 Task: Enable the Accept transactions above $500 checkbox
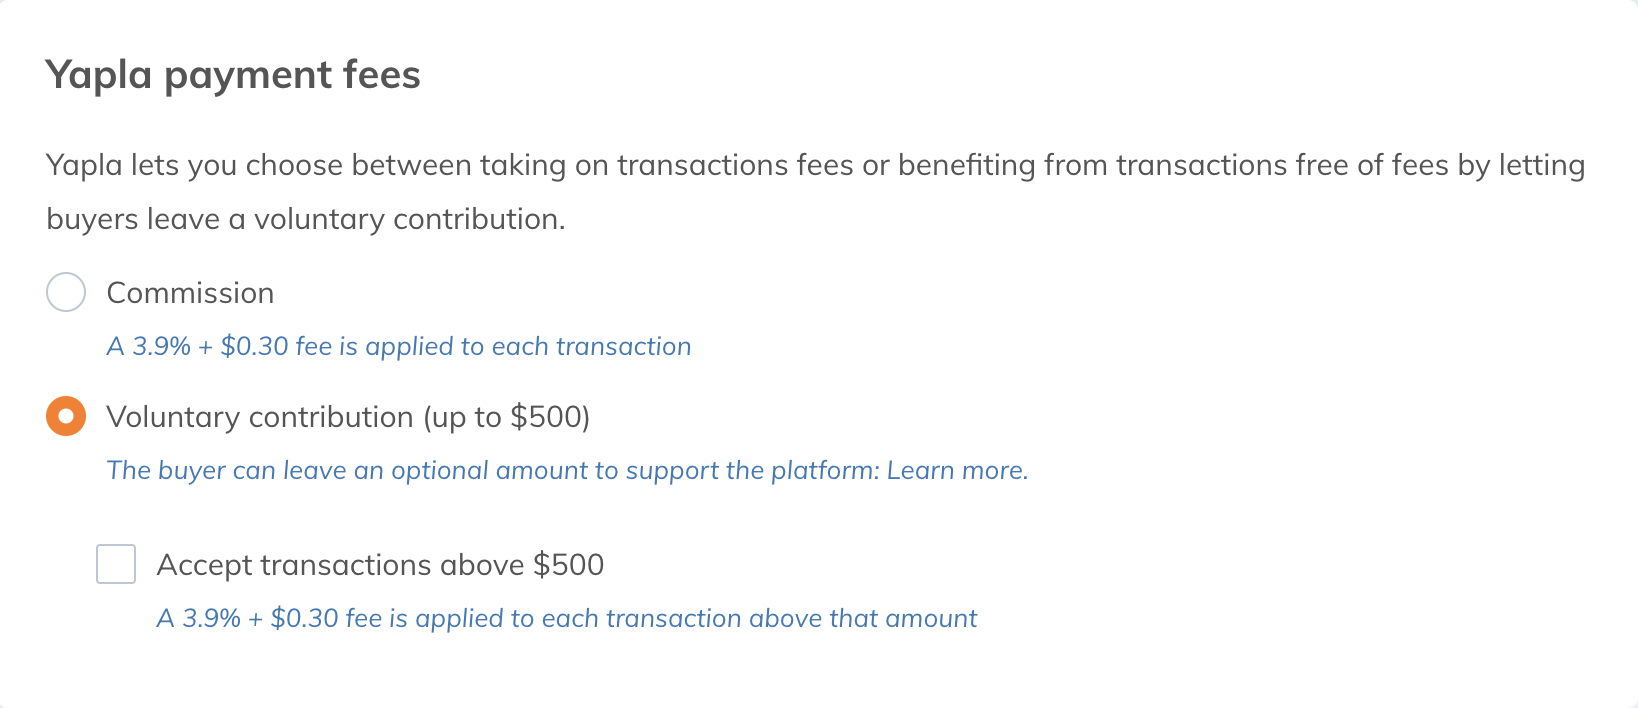116,564
